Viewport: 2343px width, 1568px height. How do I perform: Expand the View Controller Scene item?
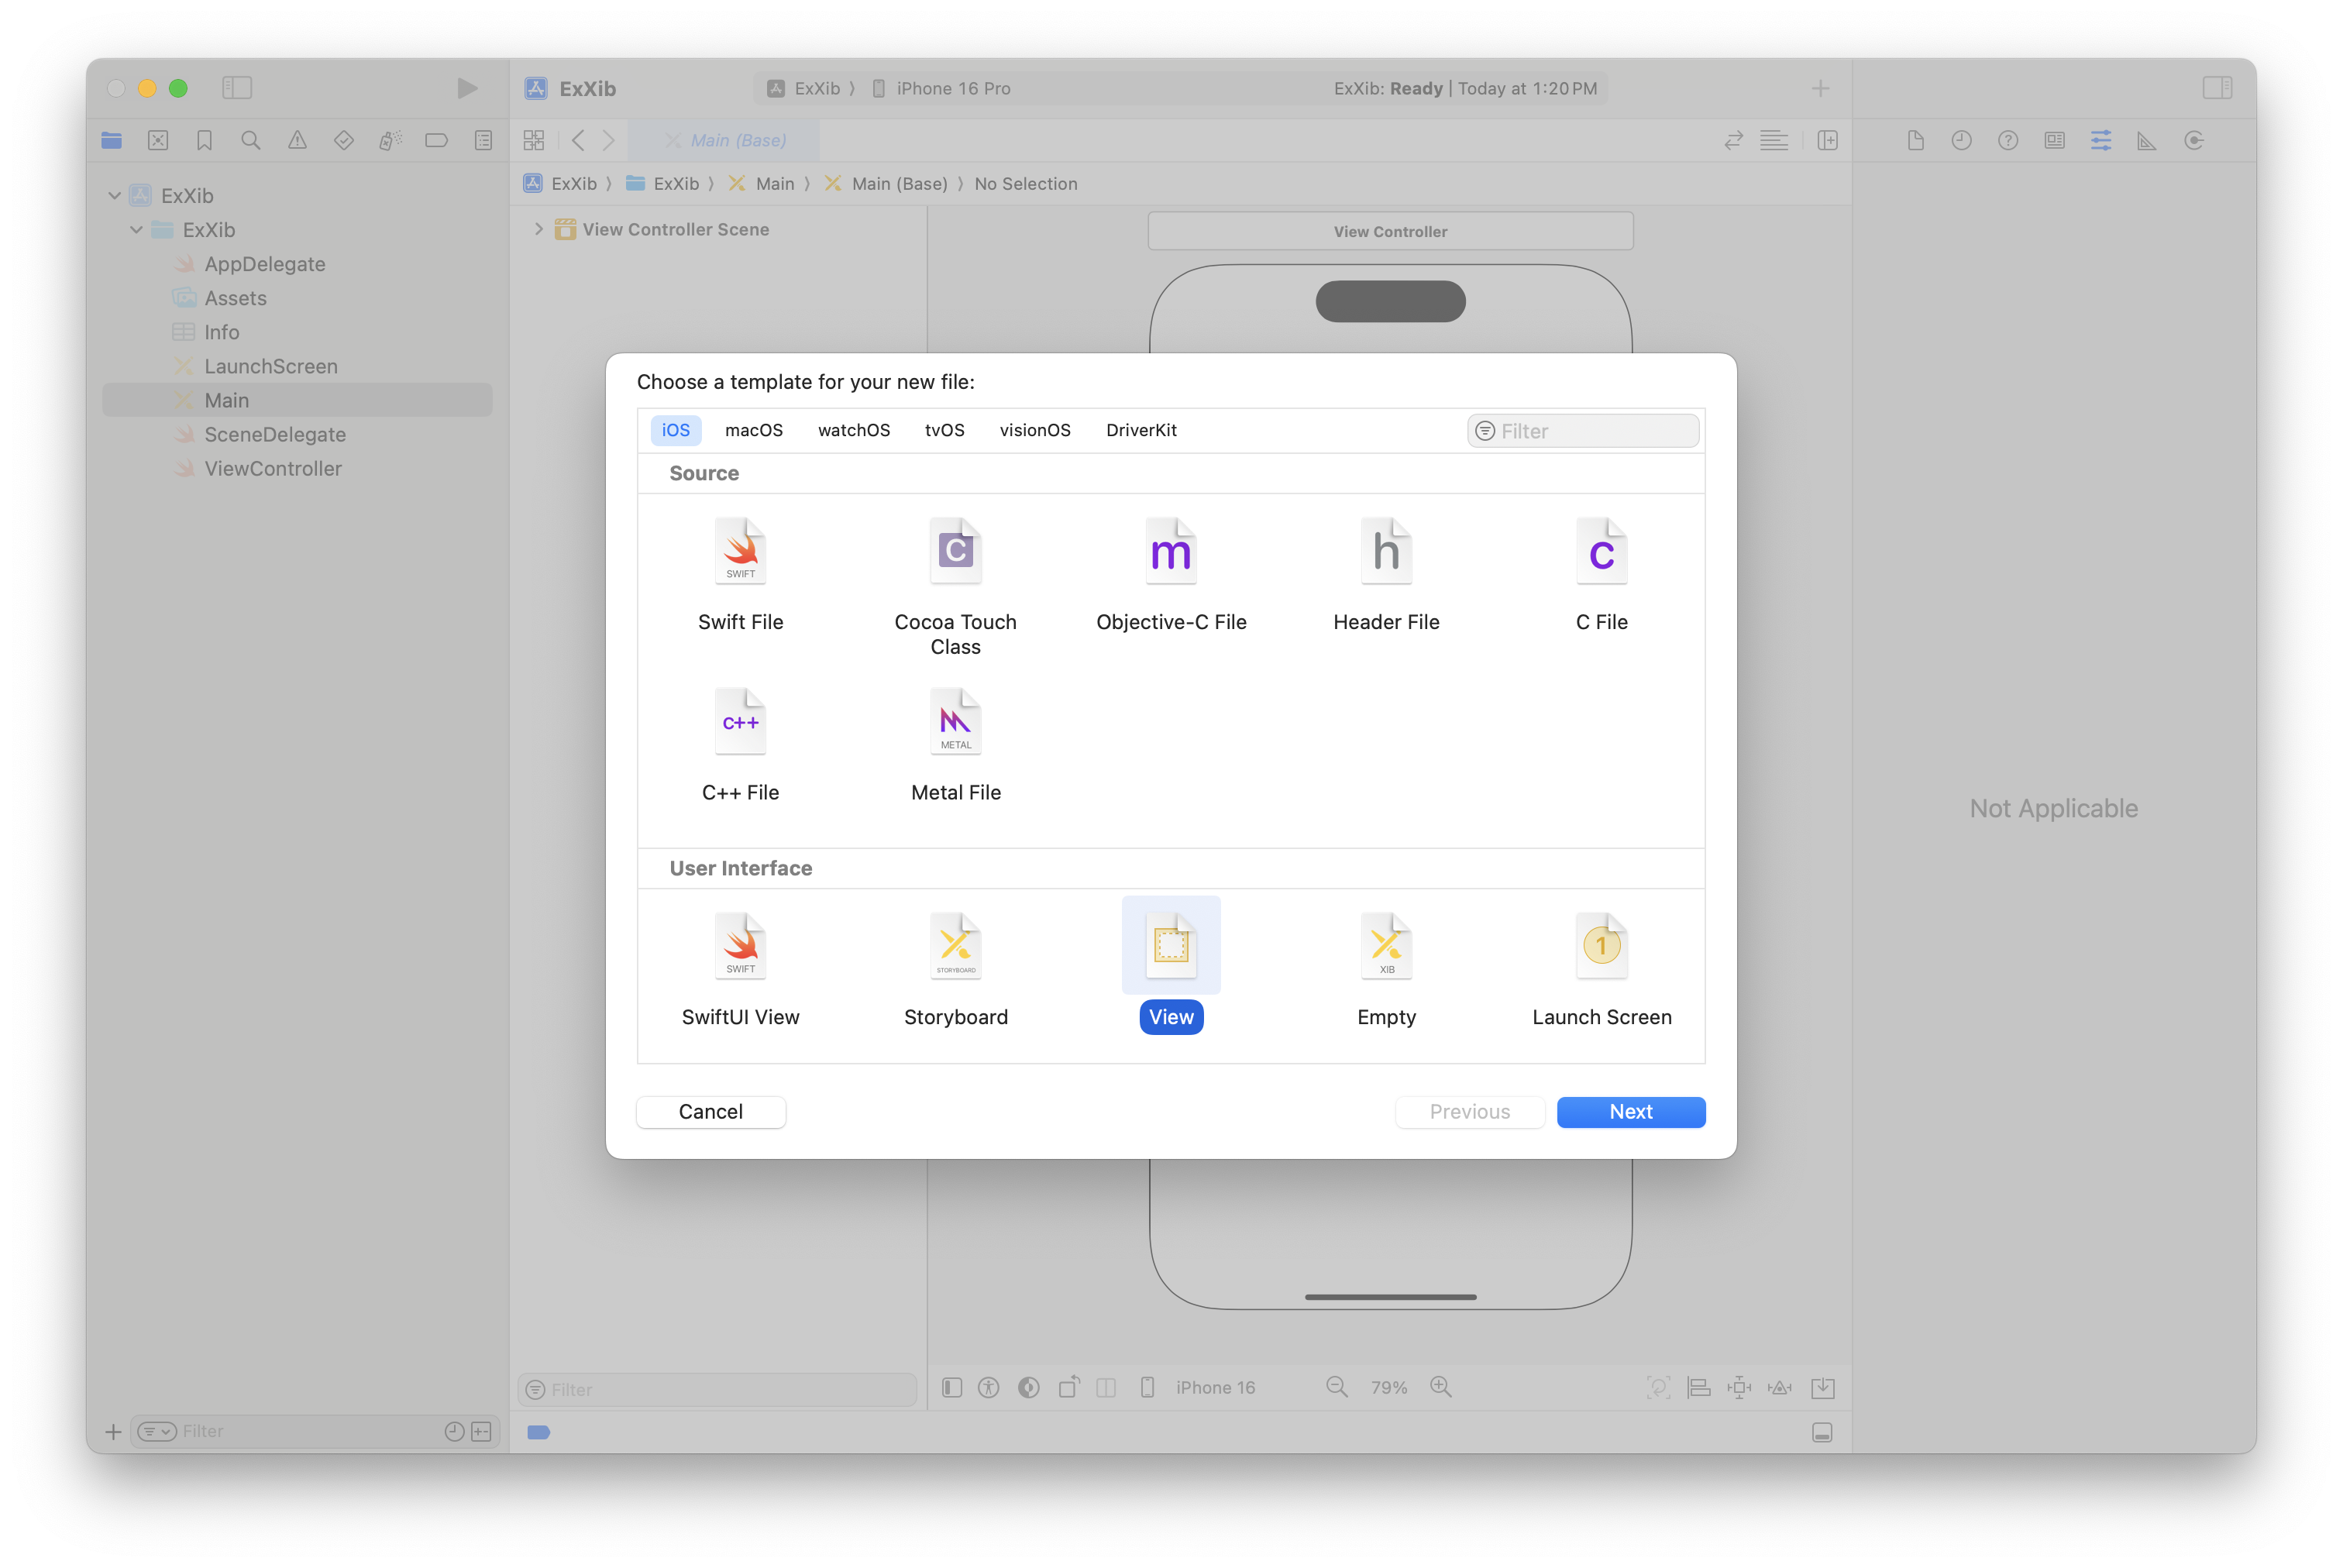tap(539, 229)
